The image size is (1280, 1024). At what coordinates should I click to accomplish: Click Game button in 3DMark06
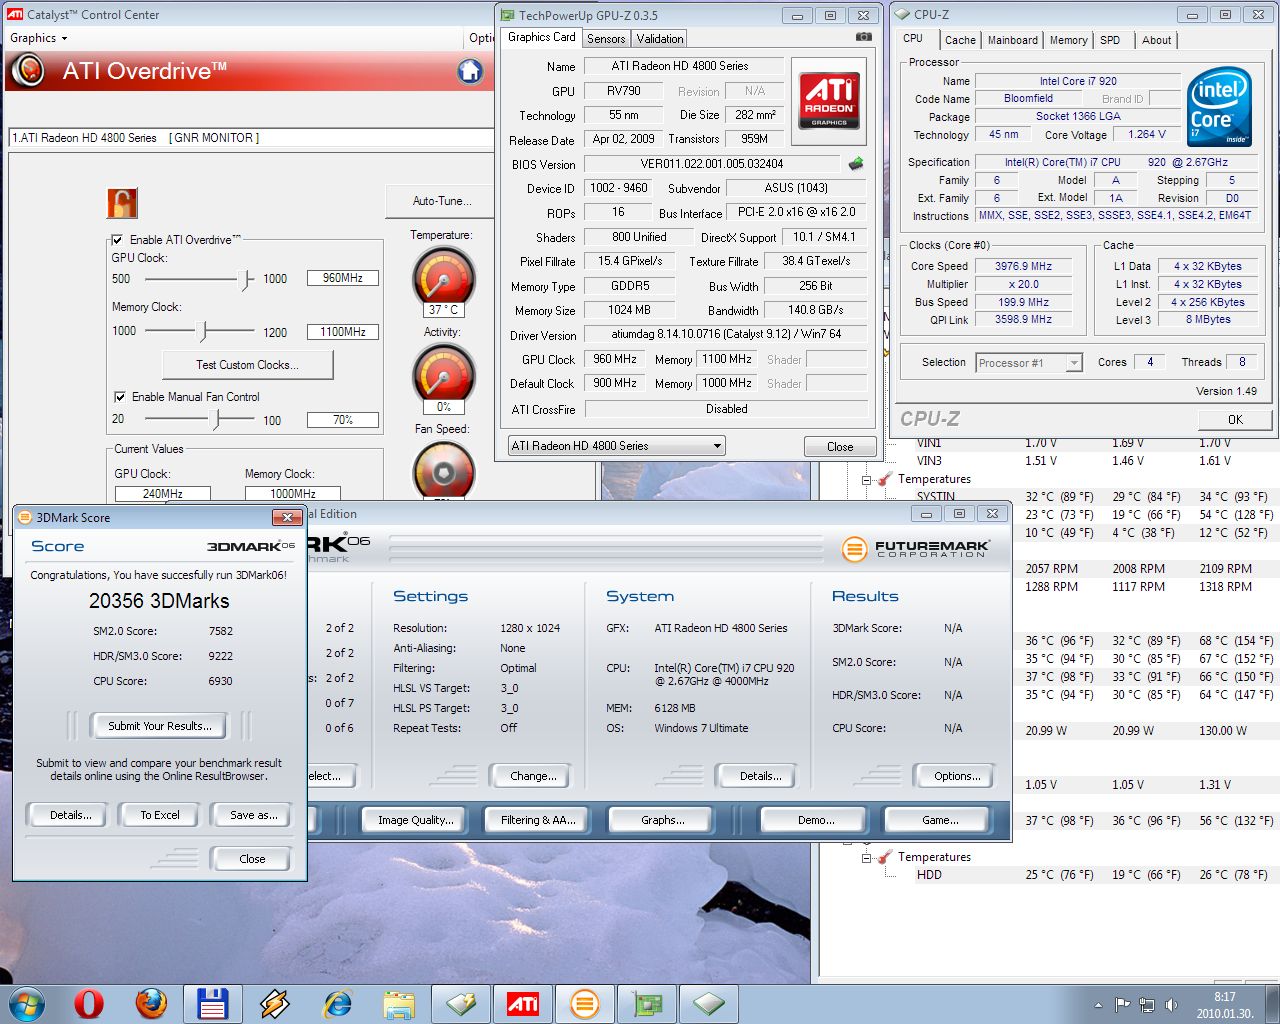pos(939,820)
